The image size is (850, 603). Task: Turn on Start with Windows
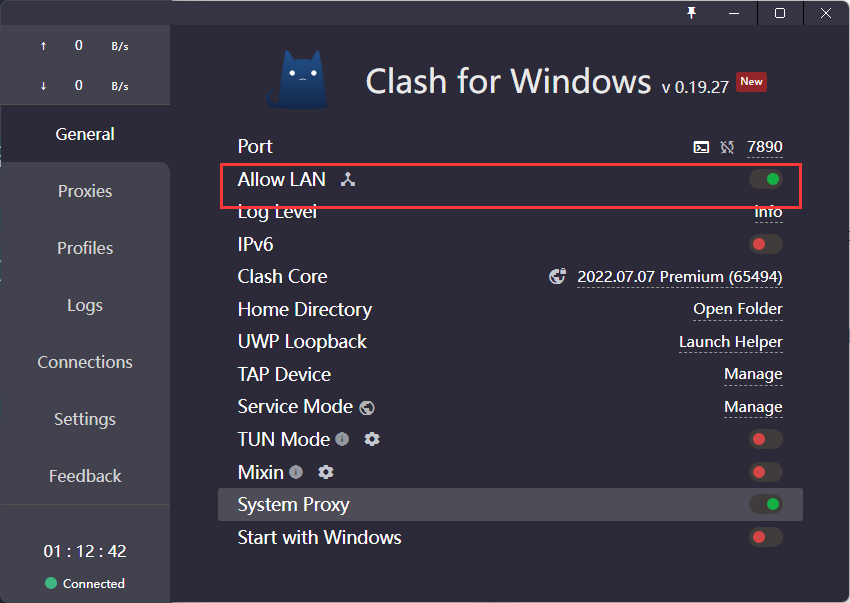(x=766, y=537)
